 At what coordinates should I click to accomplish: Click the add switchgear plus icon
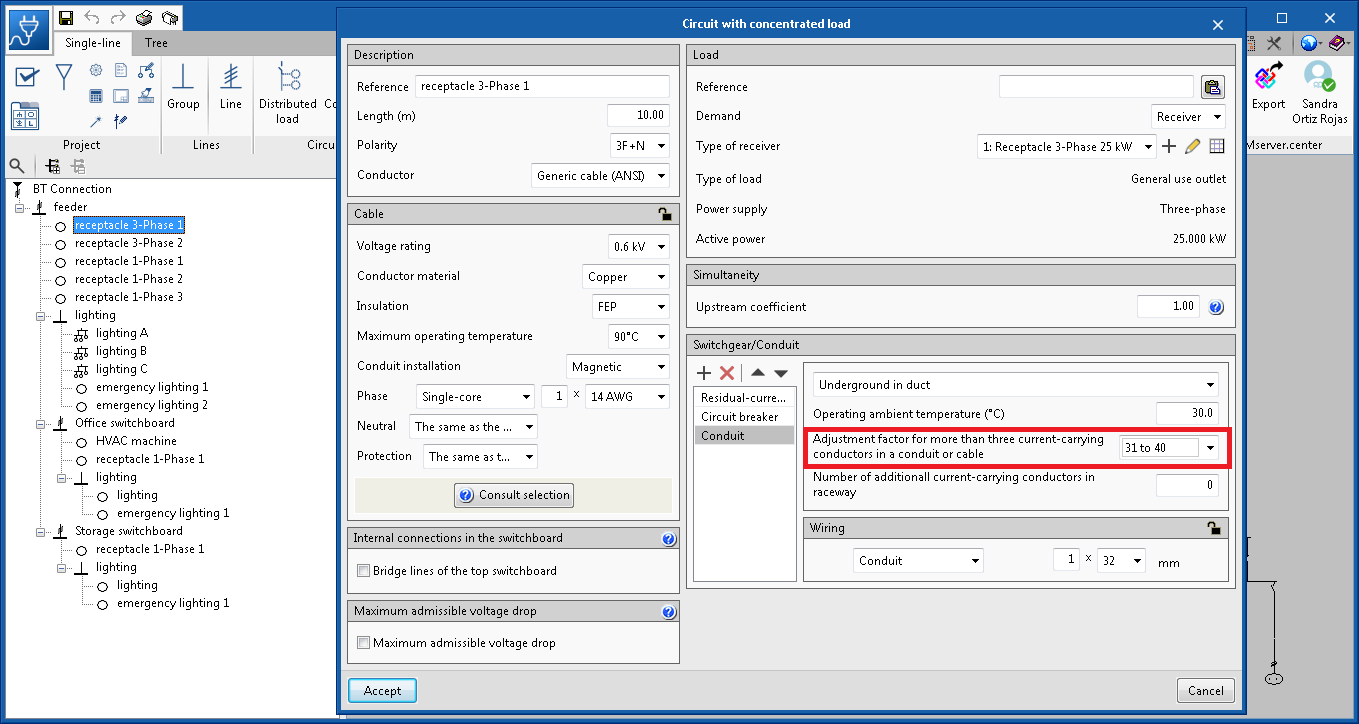[704, 373]
